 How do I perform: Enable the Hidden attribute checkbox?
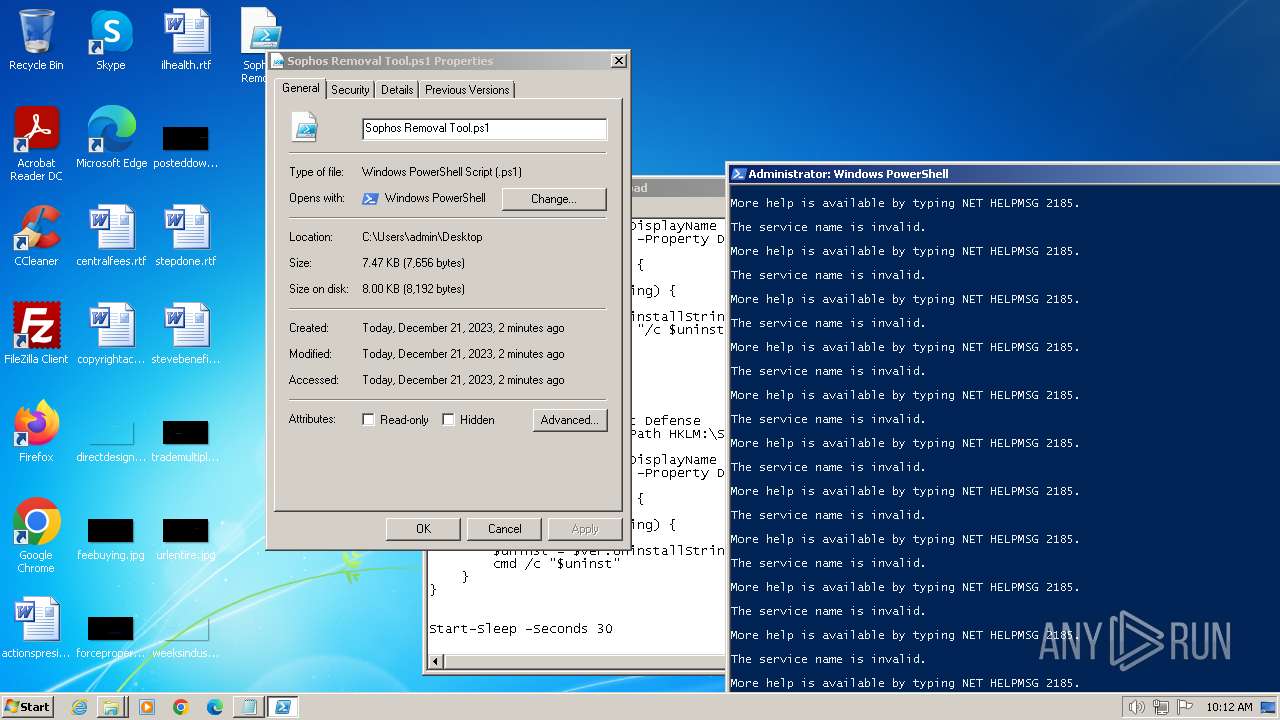click(449, 420)
